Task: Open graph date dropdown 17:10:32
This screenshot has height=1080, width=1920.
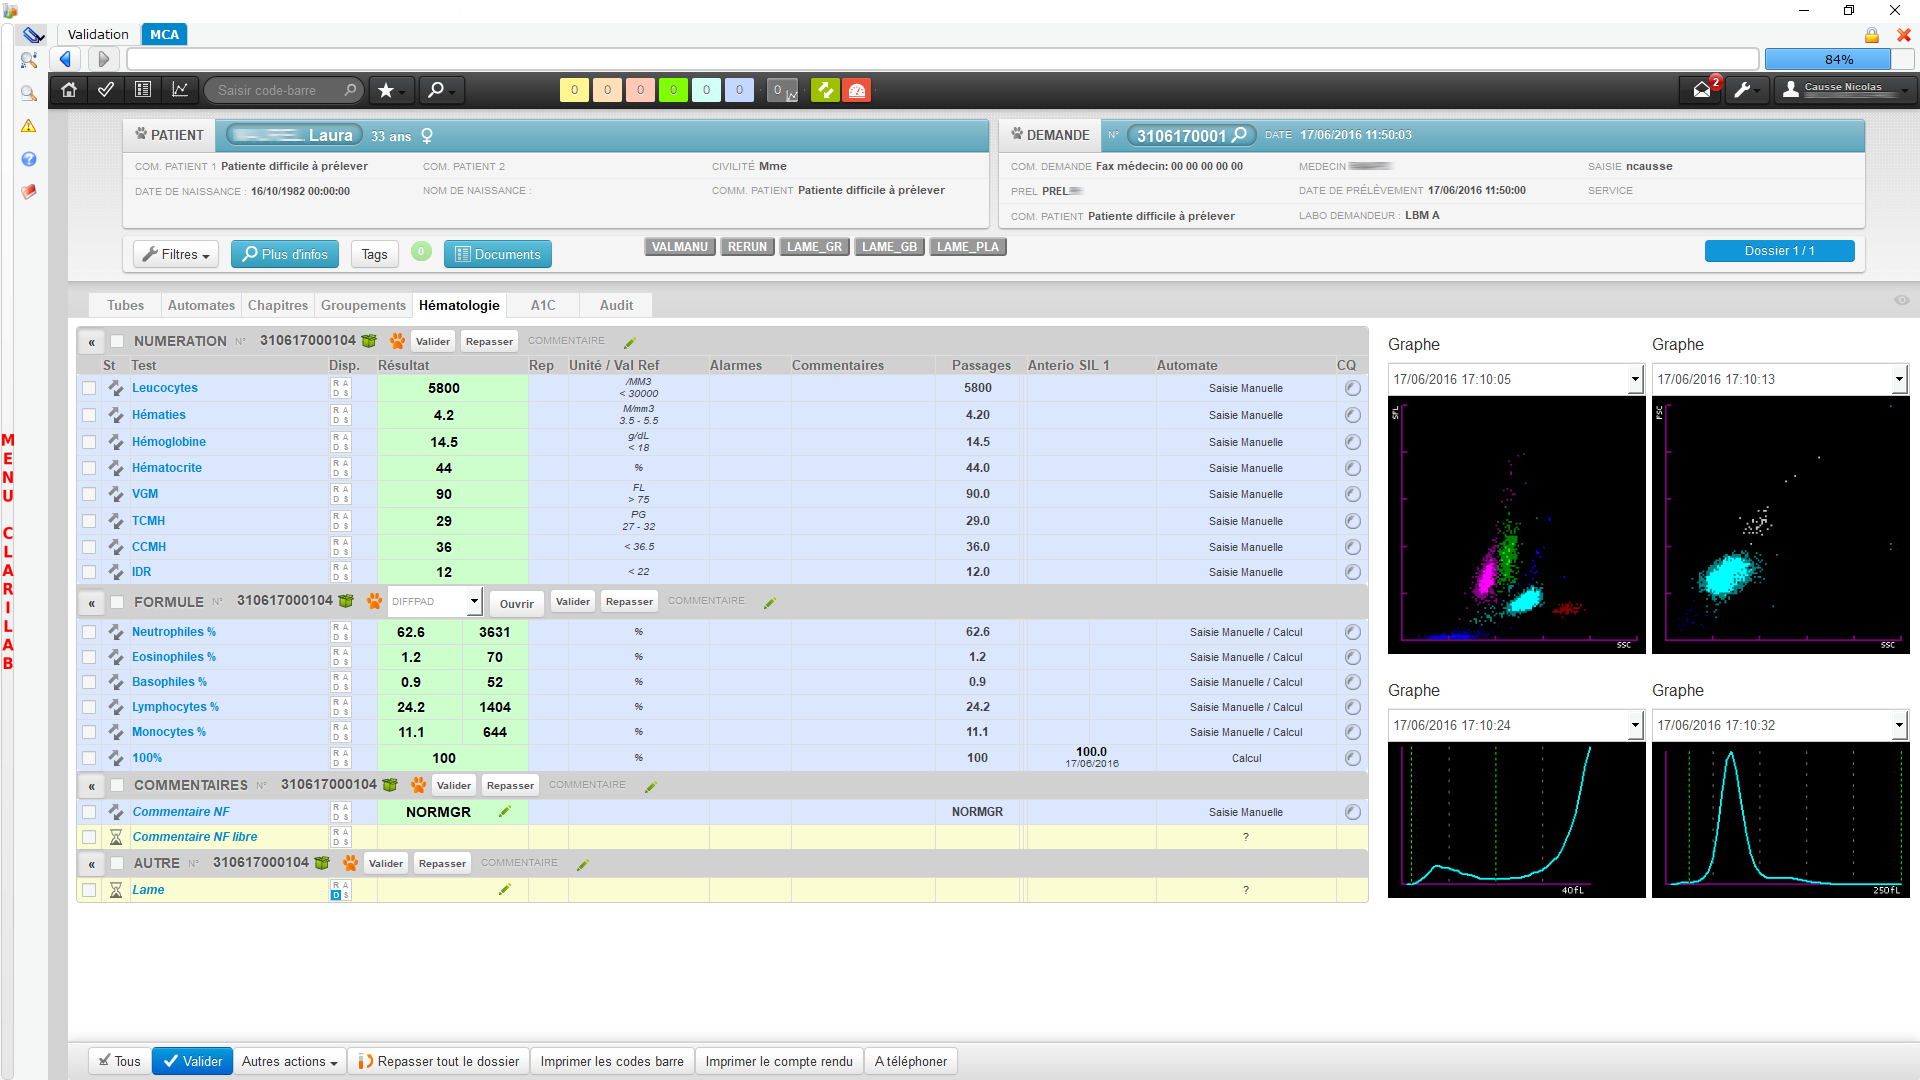Action: (1780, 725)
